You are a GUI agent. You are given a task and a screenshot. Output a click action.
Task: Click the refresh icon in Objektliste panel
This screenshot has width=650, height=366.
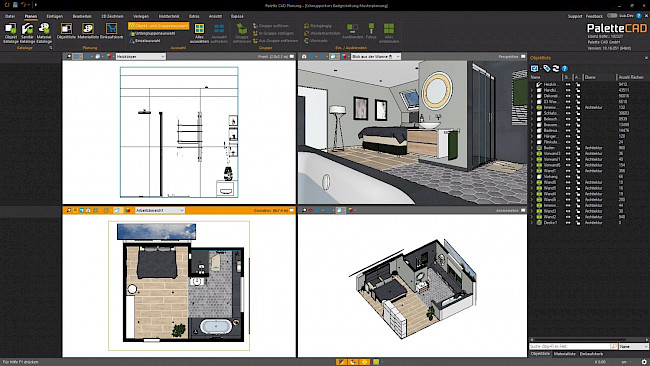556,68
